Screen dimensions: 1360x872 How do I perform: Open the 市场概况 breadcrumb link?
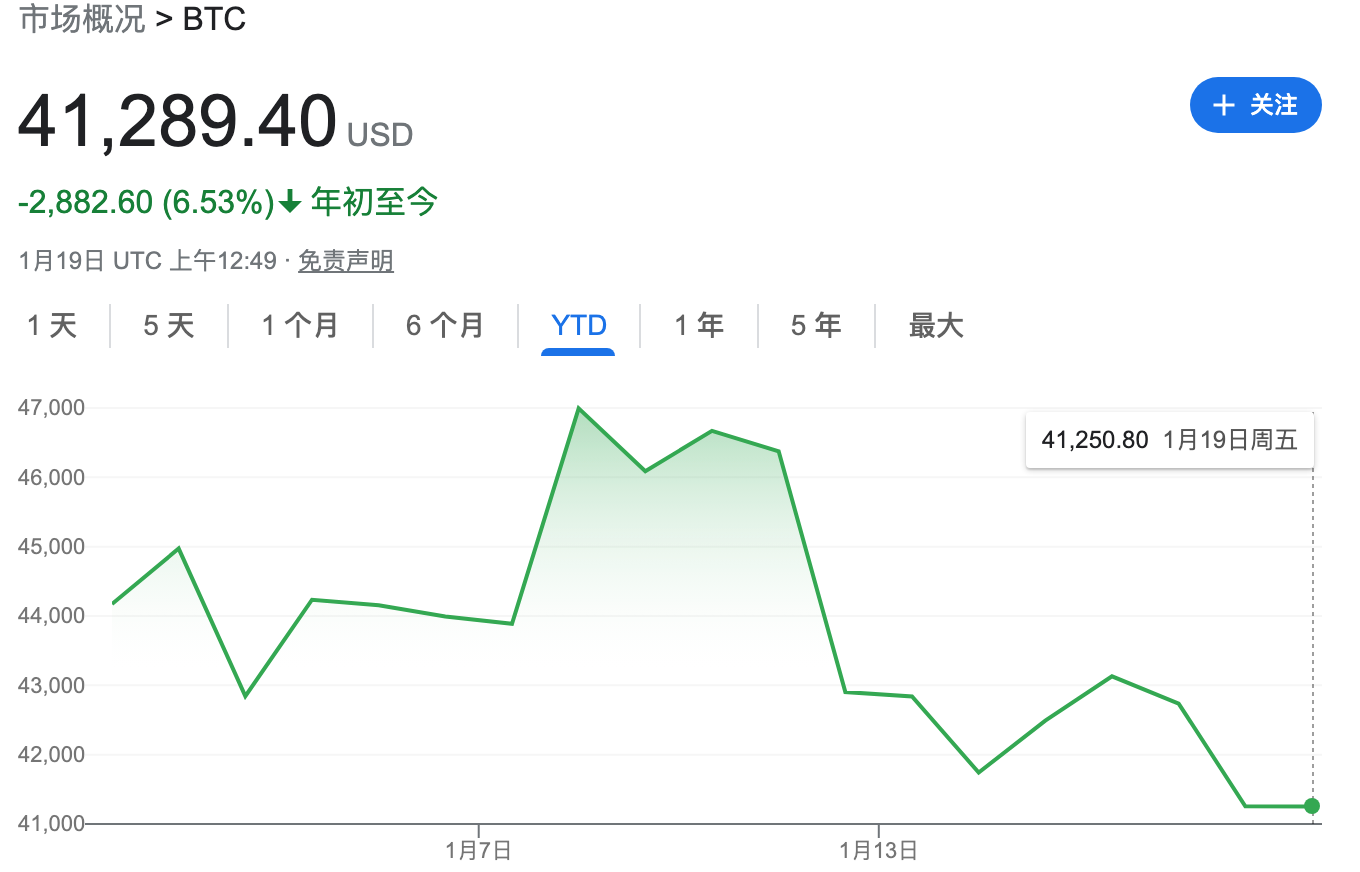82,19
